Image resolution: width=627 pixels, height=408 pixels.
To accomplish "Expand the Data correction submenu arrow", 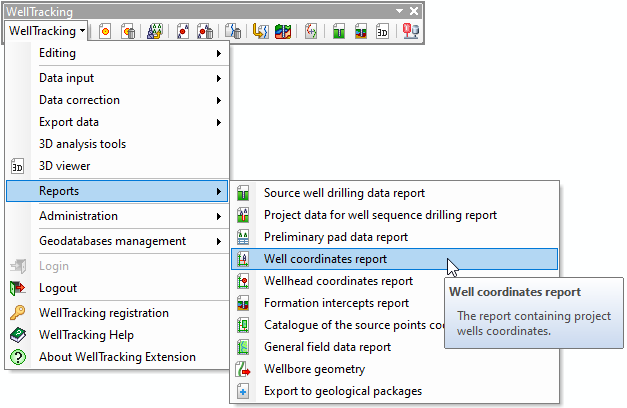I will (x=219, y=100).
